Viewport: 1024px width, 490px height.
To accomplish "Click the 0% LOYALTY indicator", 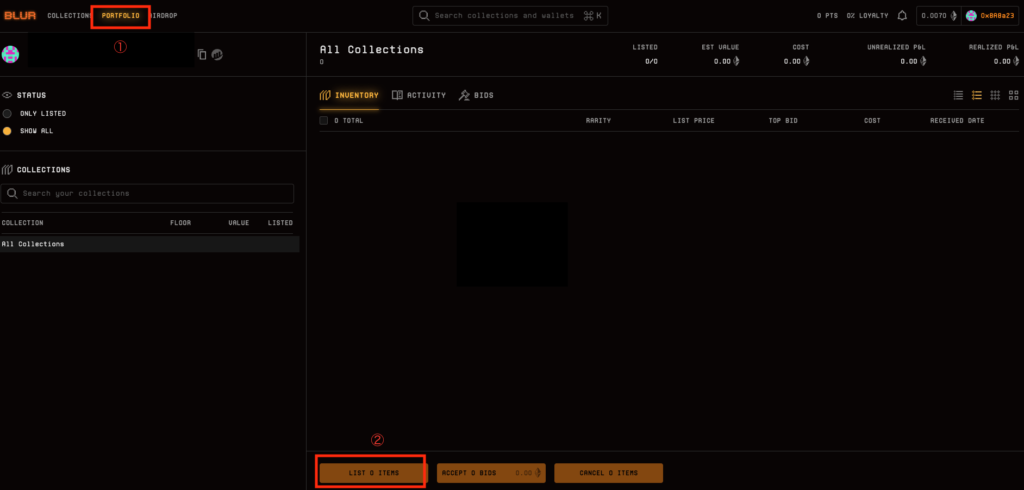I will coord(867,16).
